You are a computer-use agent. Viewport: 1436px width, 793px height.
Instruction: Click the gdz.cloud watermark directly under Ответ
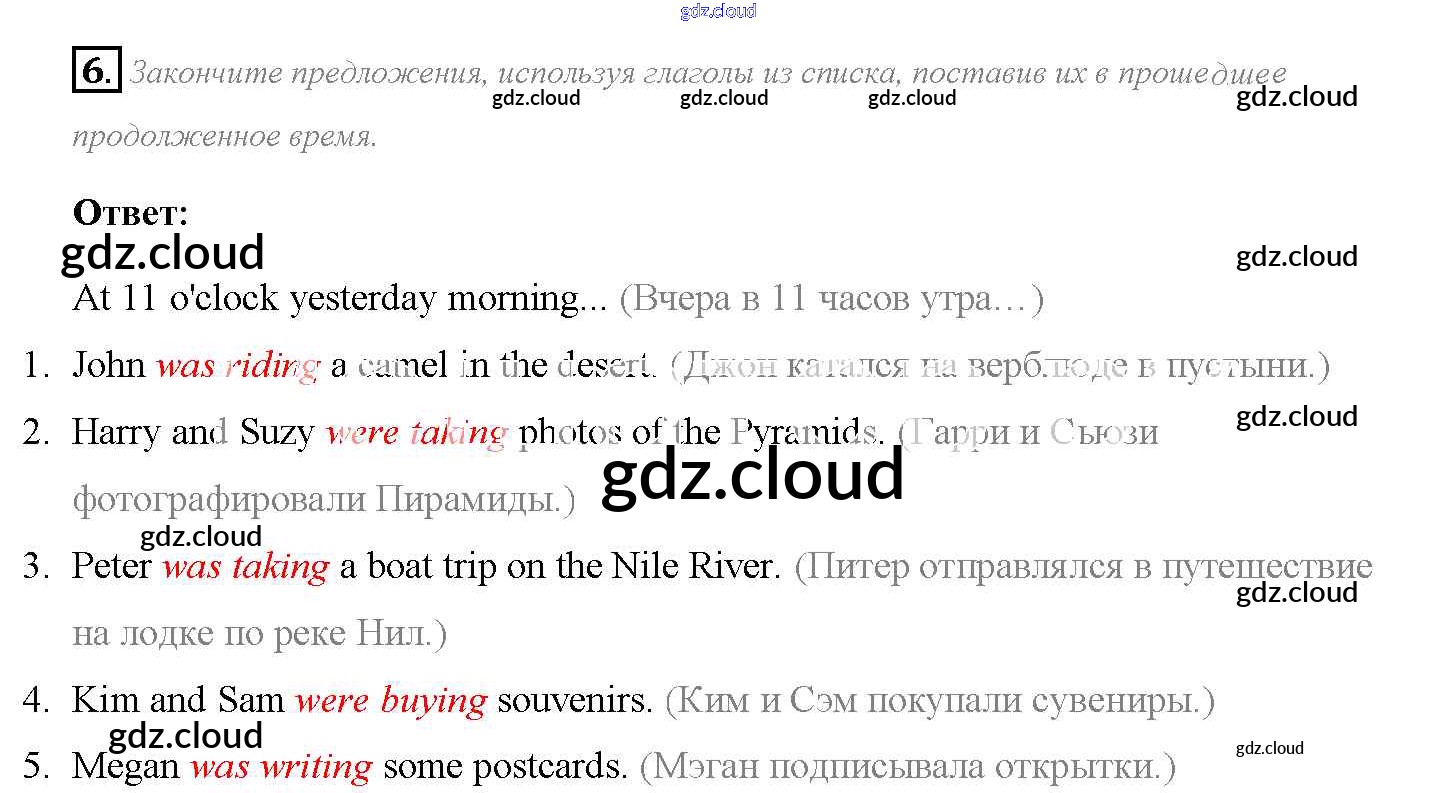[x=162, y=253]
